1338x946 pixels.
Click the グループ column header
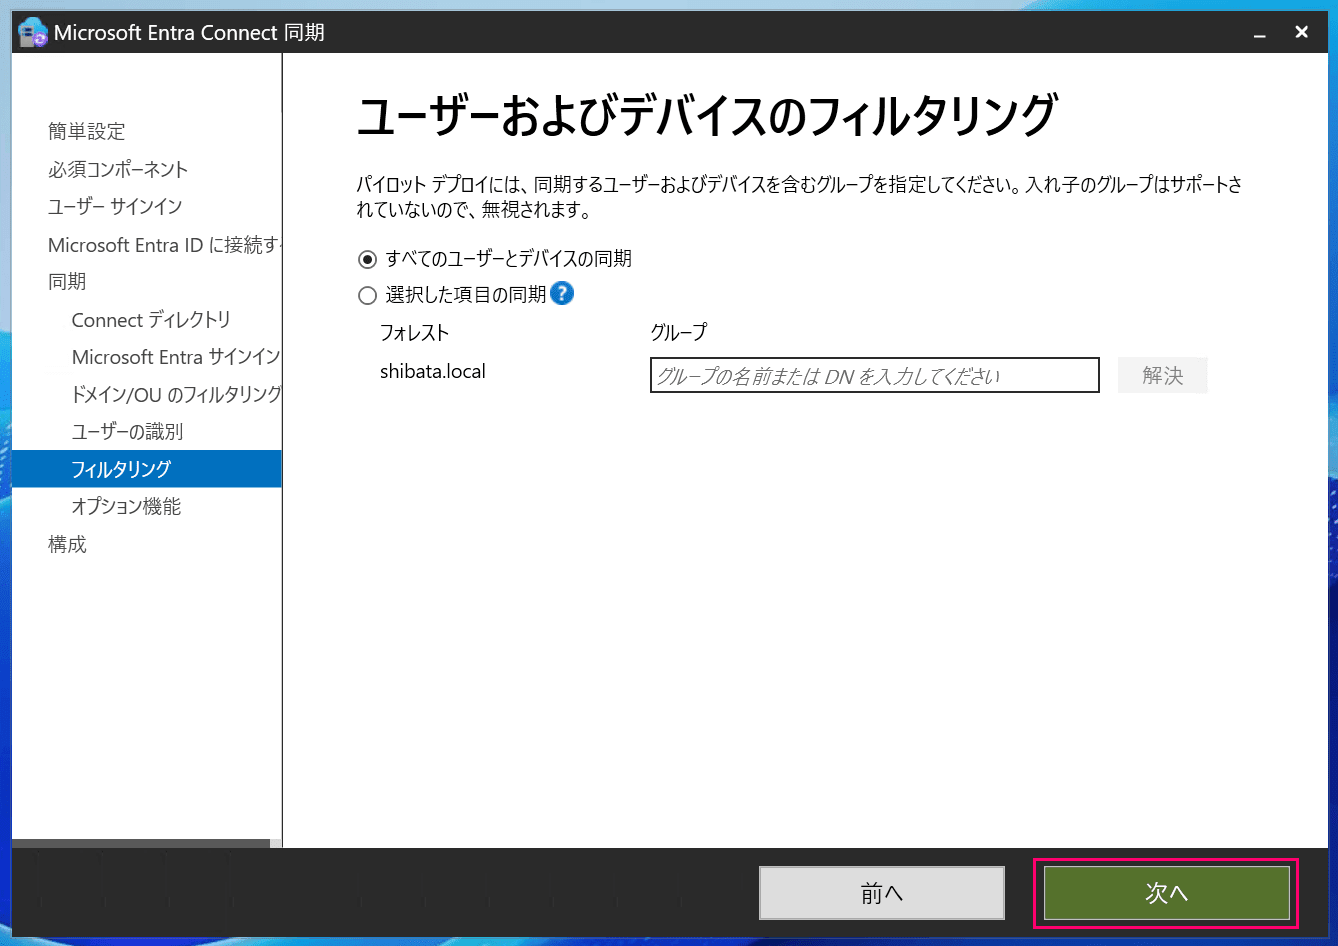tap(678, 333)
